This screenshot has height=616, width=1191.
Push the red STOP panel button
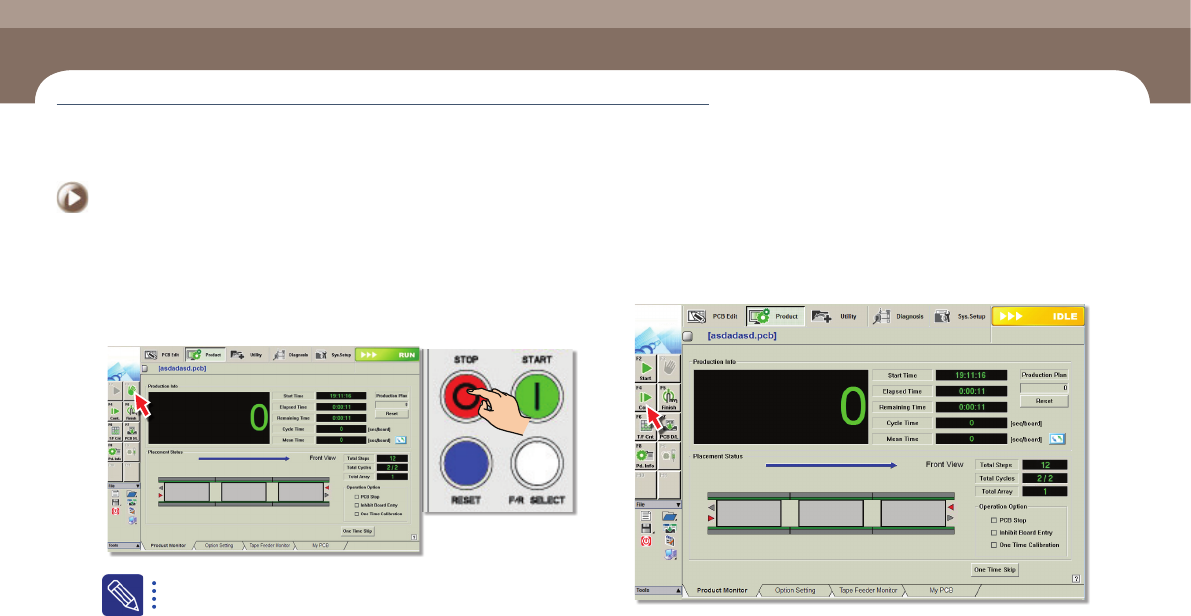pyautogui.click(x=466, y=396)
